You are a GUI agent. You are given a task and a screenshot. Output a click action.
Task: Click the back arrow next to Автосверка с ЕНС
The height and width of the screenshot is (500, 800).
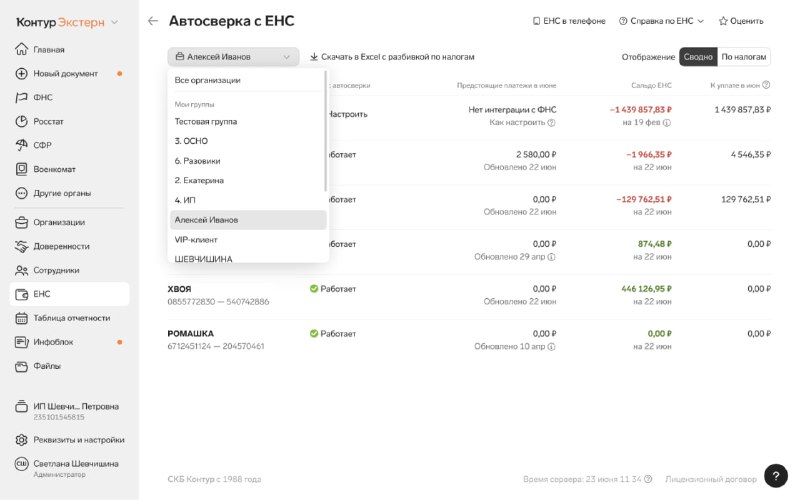pyautogui.click(x=153, y=21)
